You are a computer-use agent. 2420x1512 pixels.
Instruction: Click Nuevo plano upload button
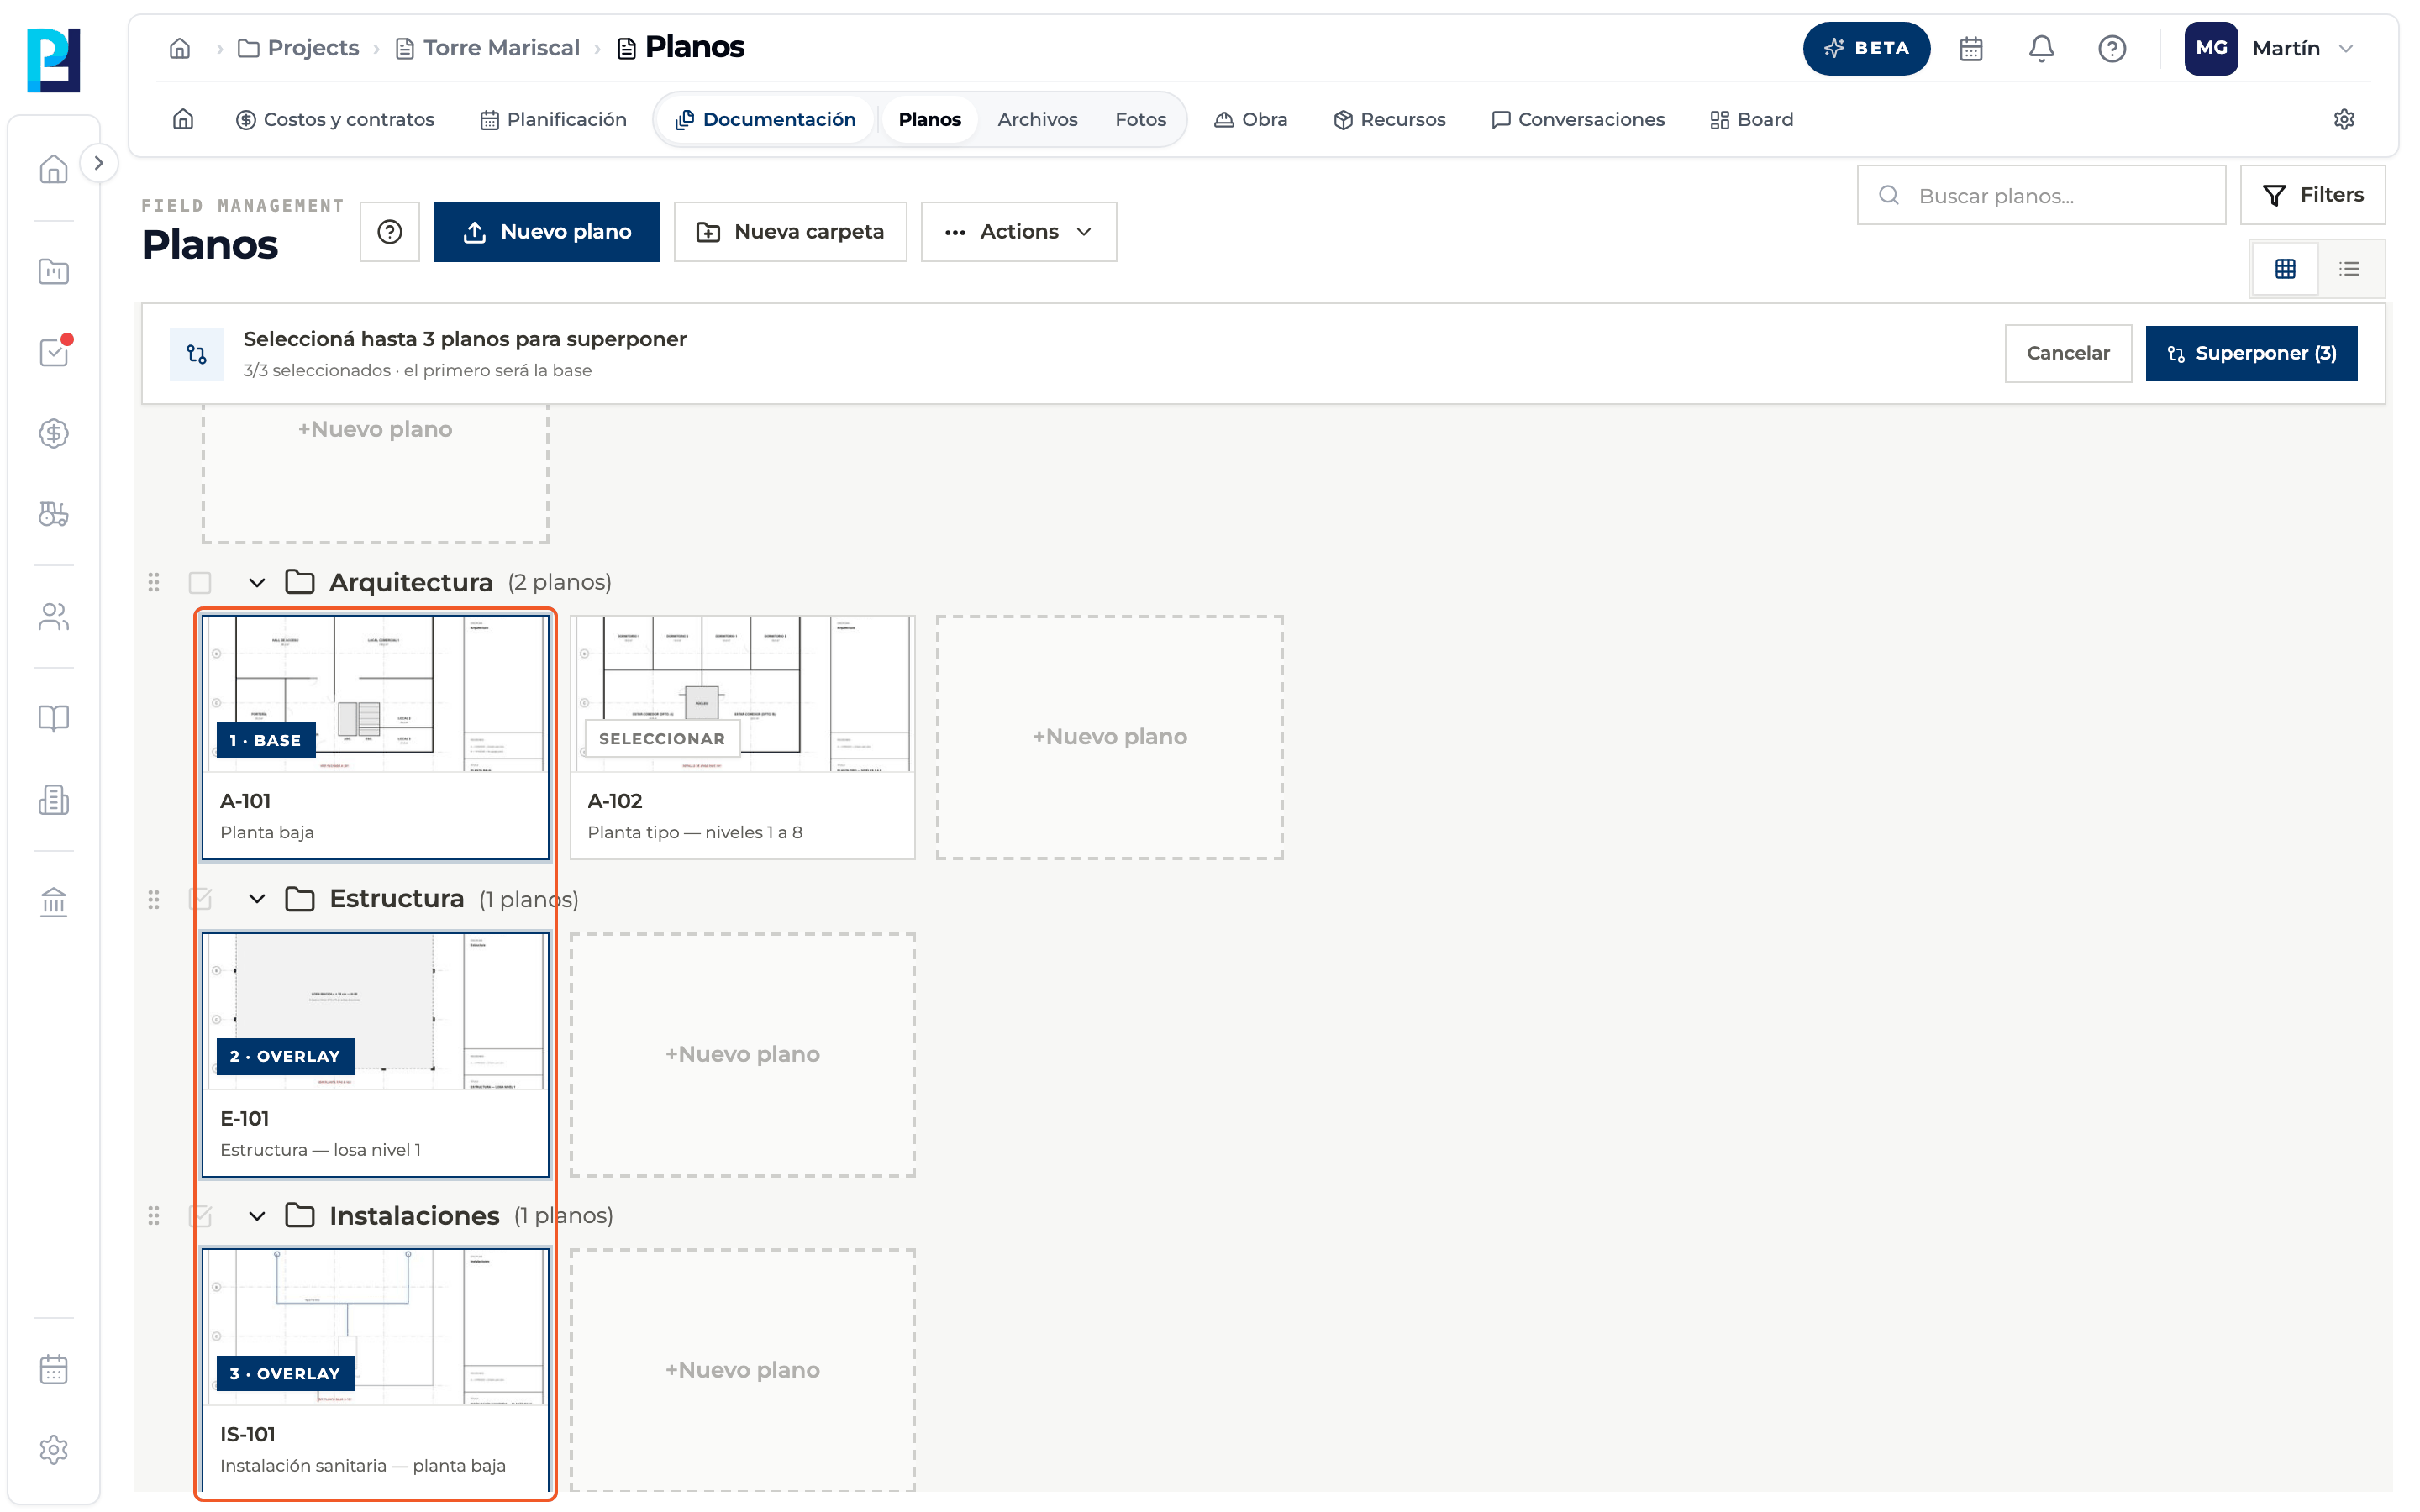546,232
